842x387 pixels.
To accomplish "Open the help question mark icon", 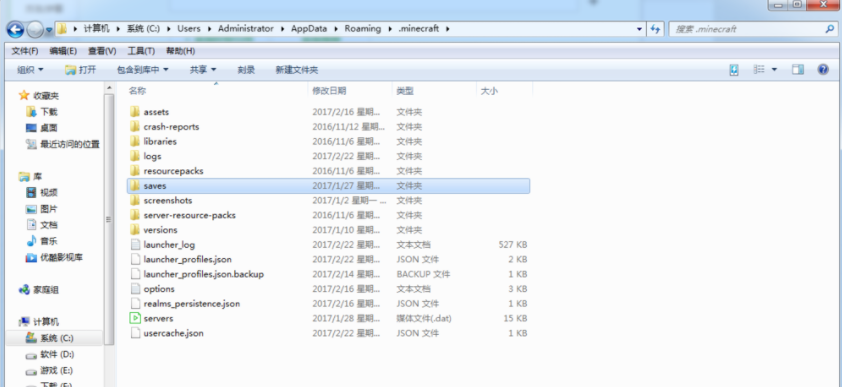I will 823,70.
